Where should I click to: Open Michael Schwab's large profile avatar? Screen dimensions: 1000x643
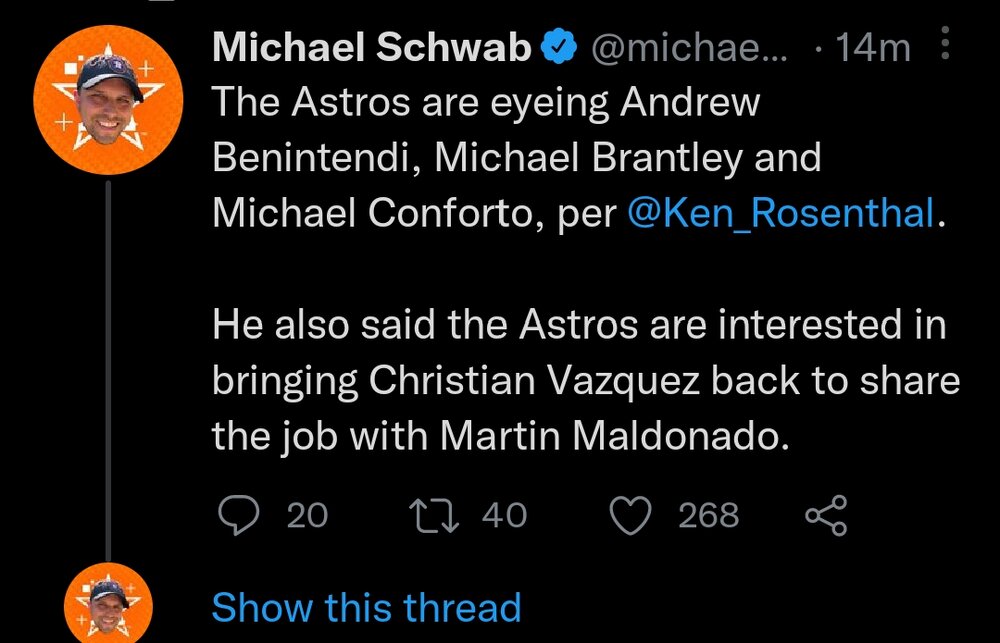tap(108, 100)
